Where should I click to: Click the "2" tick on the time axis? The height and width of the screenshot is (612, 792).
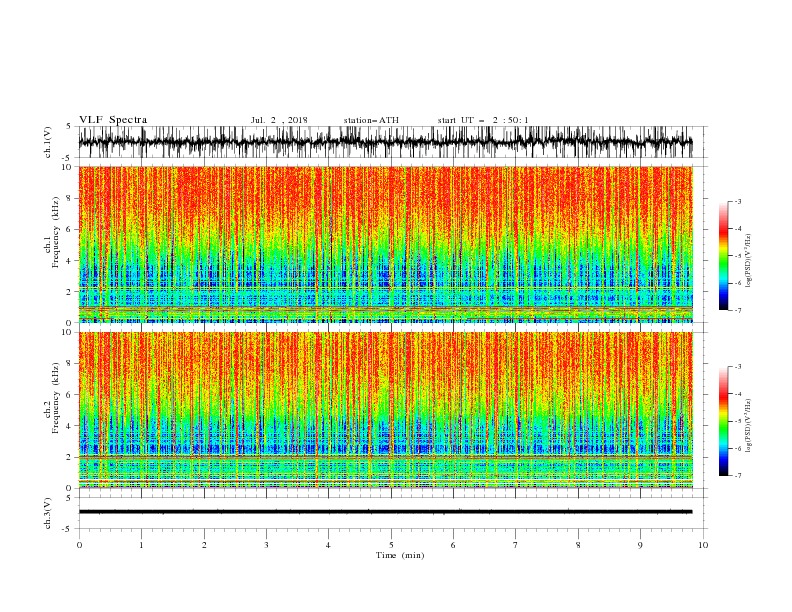(204, 545)
